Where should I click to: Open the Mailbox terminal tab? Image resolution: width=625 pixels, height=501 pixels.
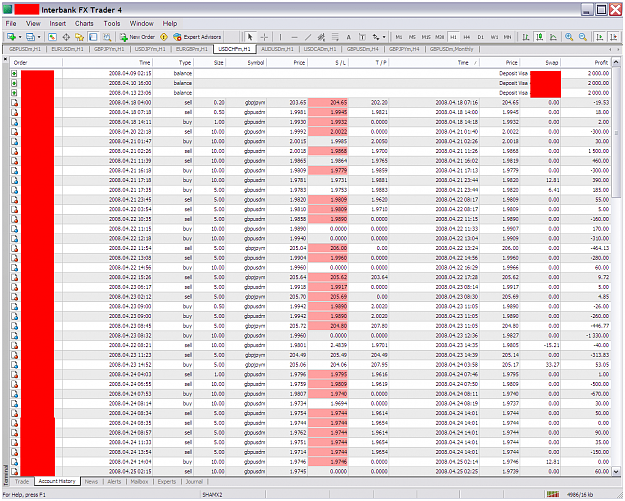coord(140,481)
